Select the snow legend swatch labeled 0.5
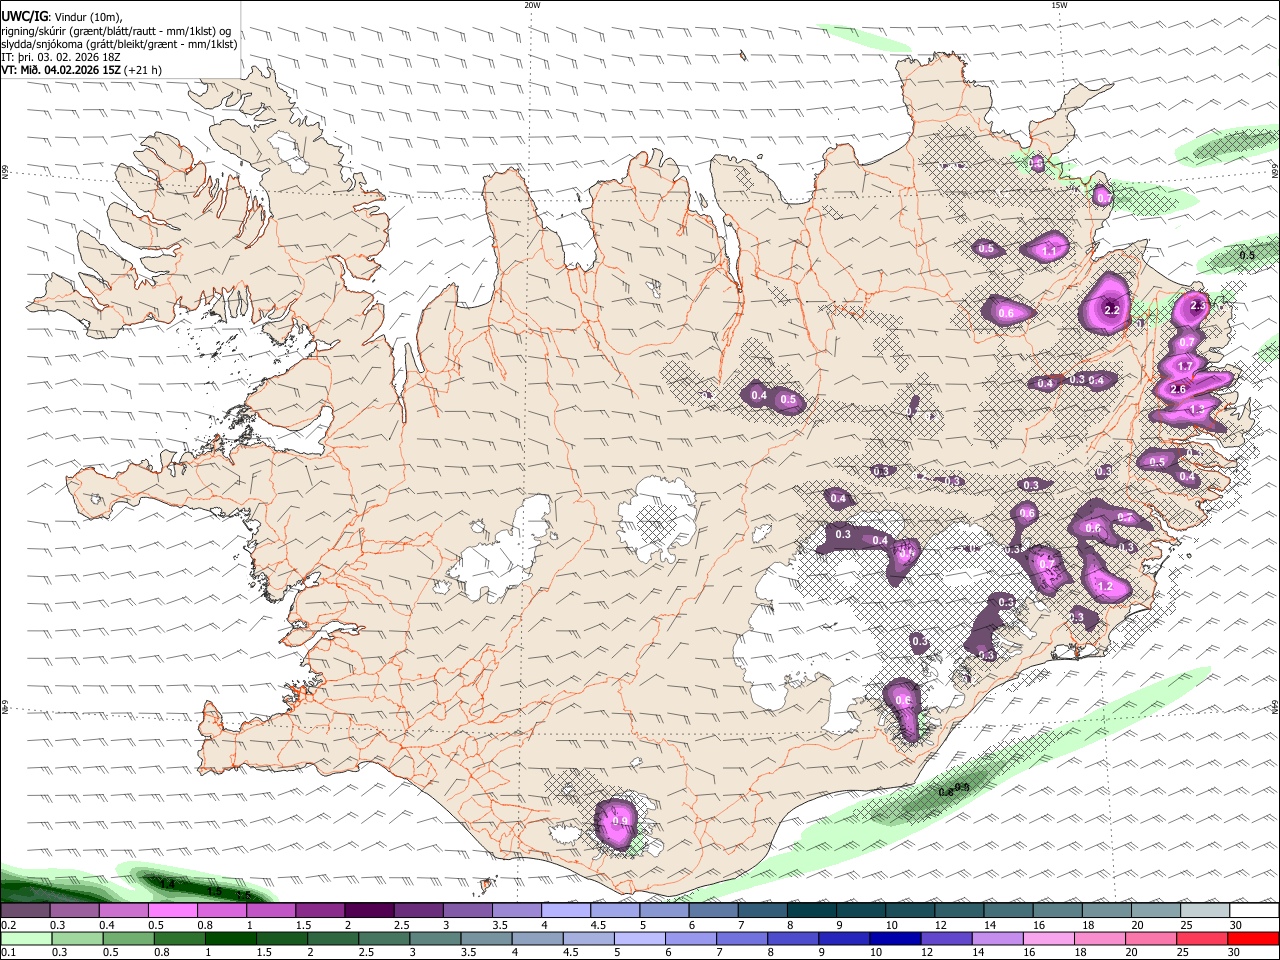 click(x=172, y=910)
